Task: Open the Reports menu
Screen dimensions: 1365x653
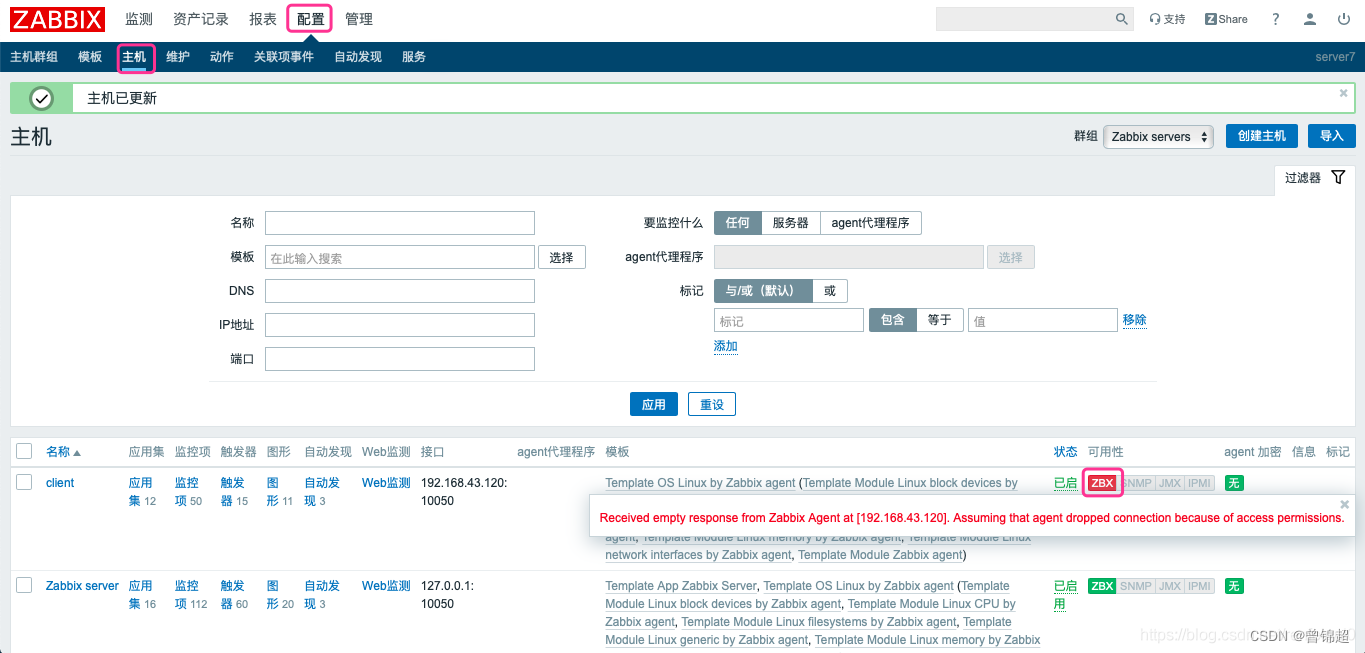Action: pos(263,19)
